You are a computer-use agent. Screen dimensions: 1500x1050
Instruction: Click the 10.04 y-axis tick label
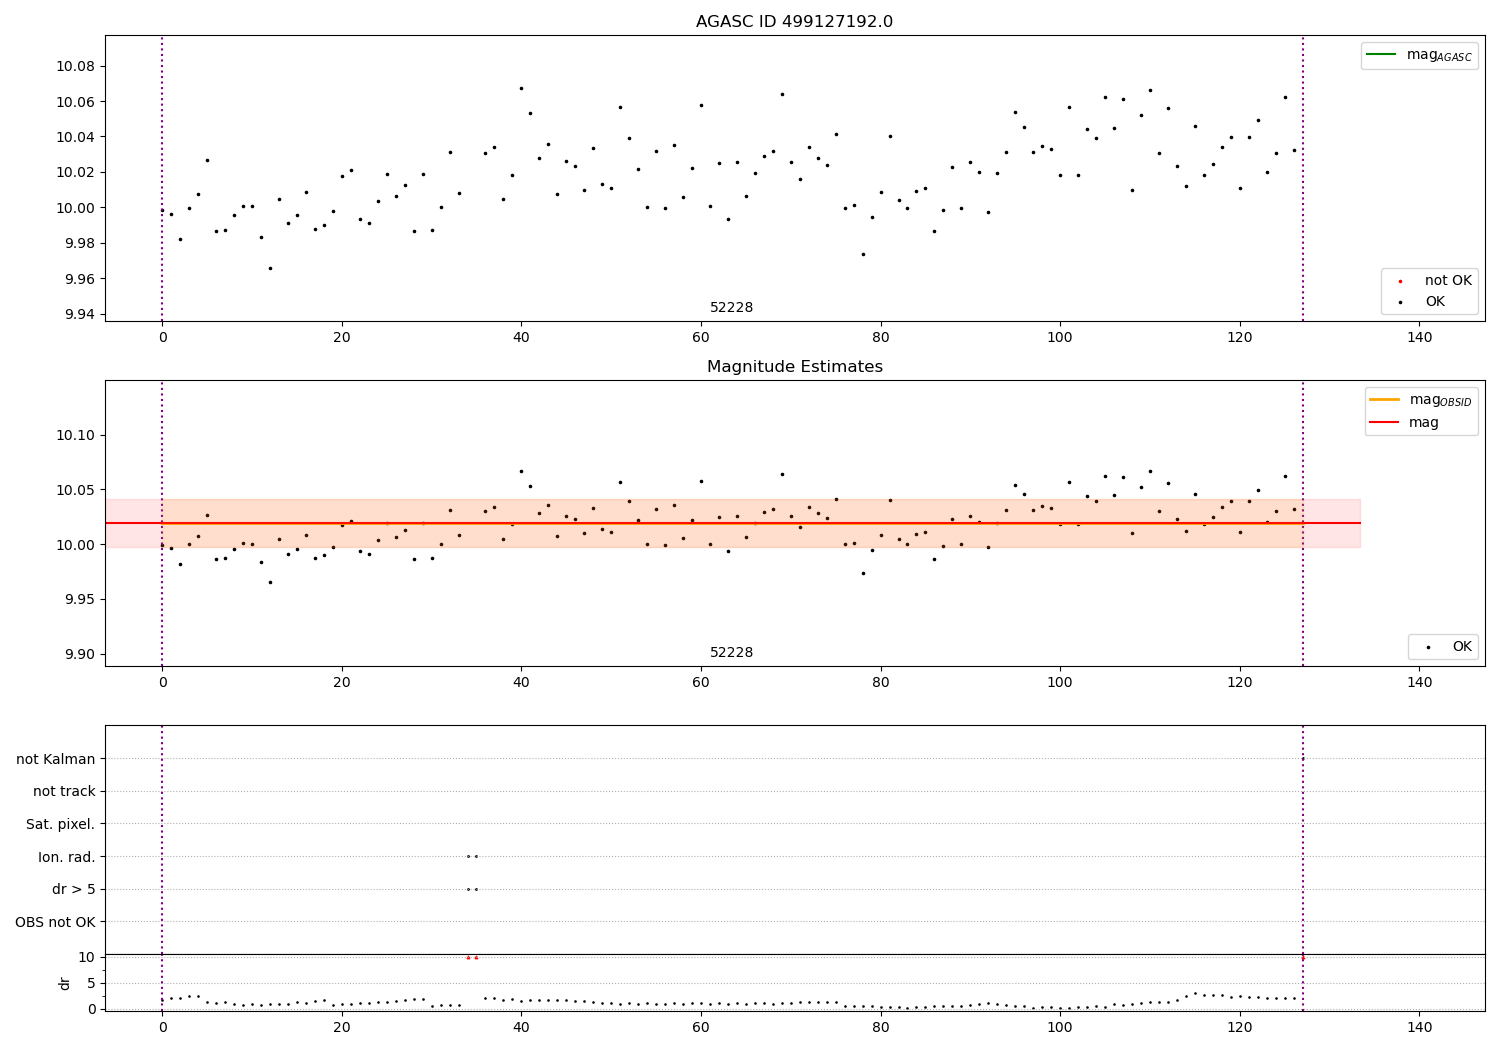76,138
